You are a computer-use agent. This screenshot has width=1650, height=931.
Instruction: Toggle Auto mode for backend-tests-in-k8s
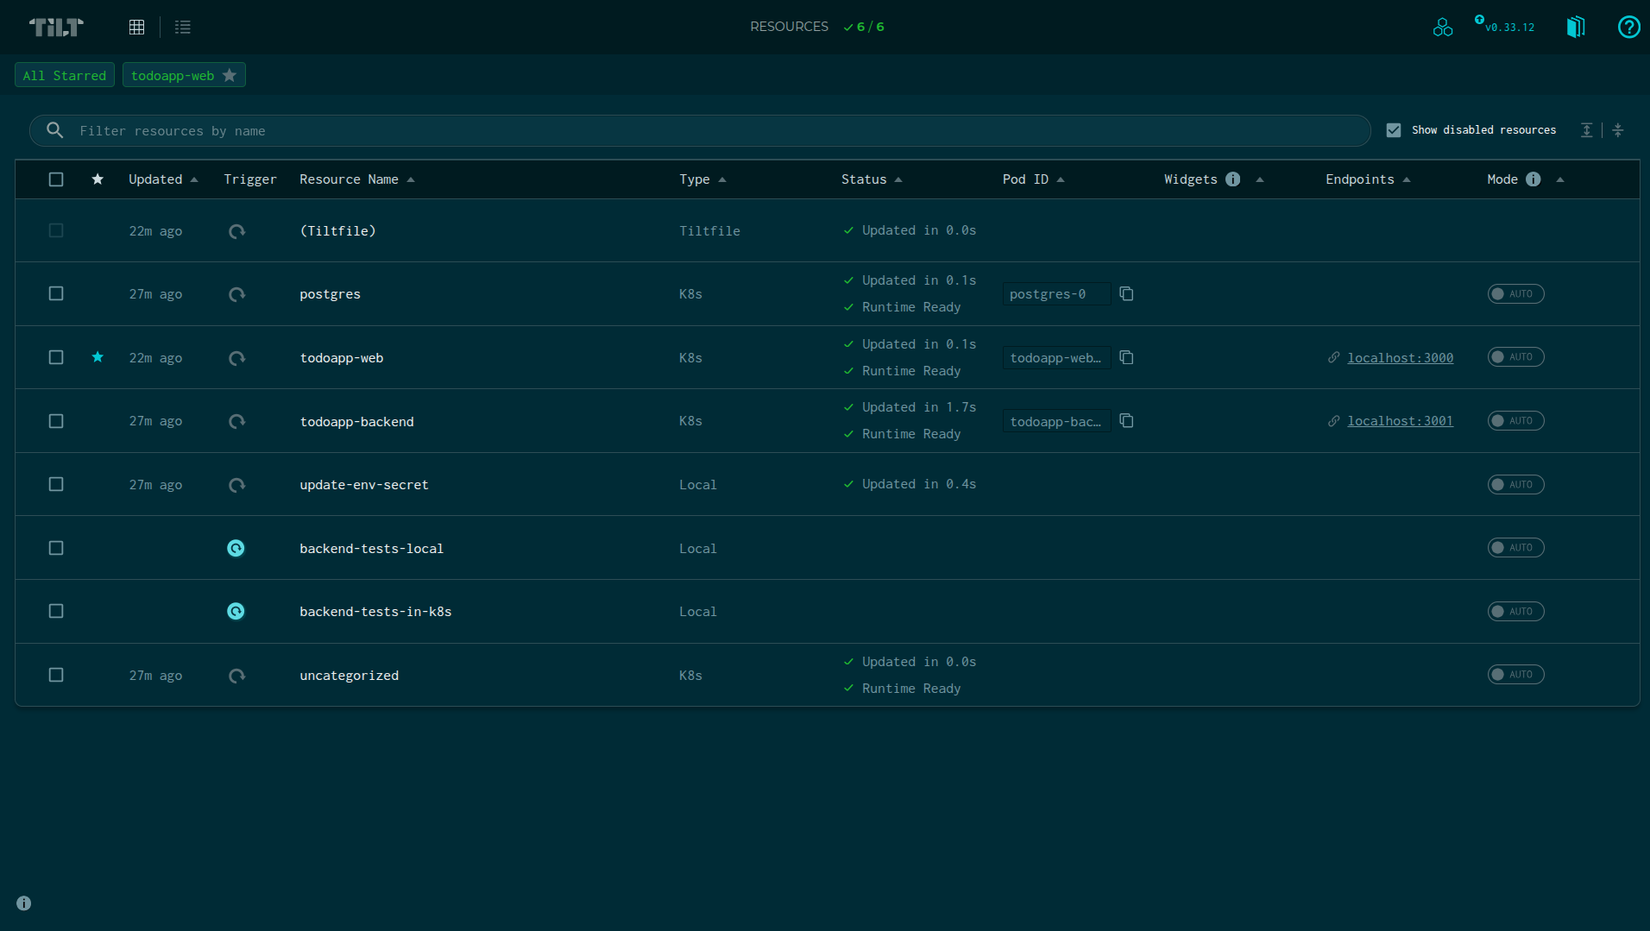pyautogui.click(x=1516, y=611)
